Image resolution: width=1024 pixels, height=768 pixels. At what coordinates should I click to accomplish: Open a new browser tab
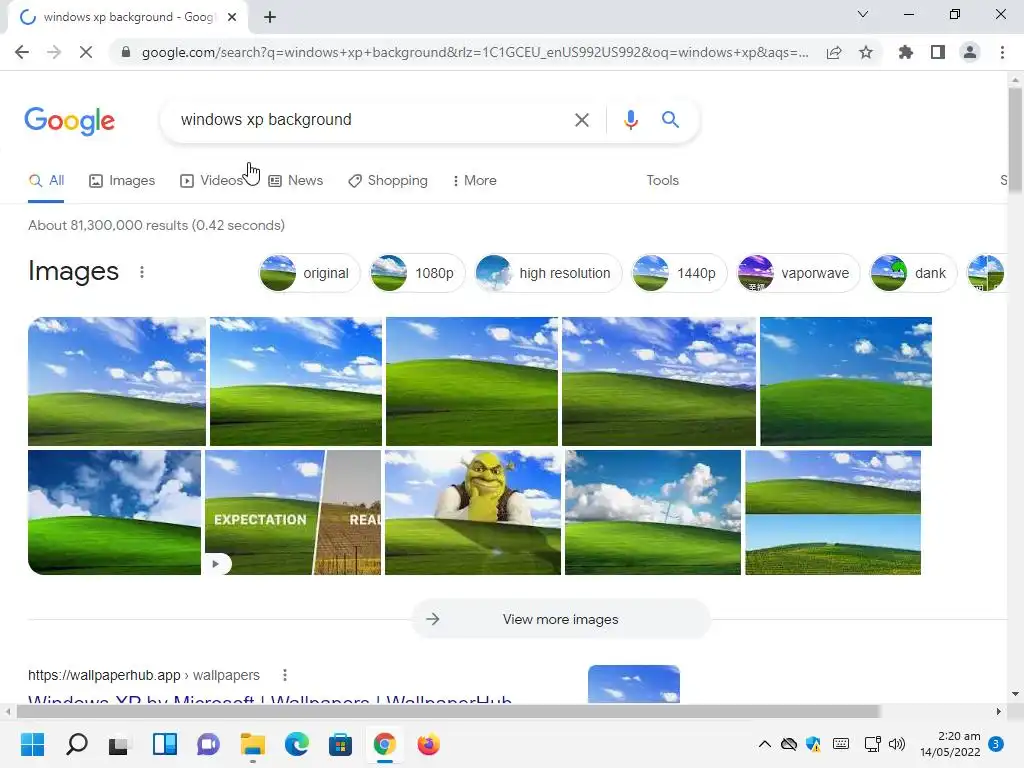270,17
